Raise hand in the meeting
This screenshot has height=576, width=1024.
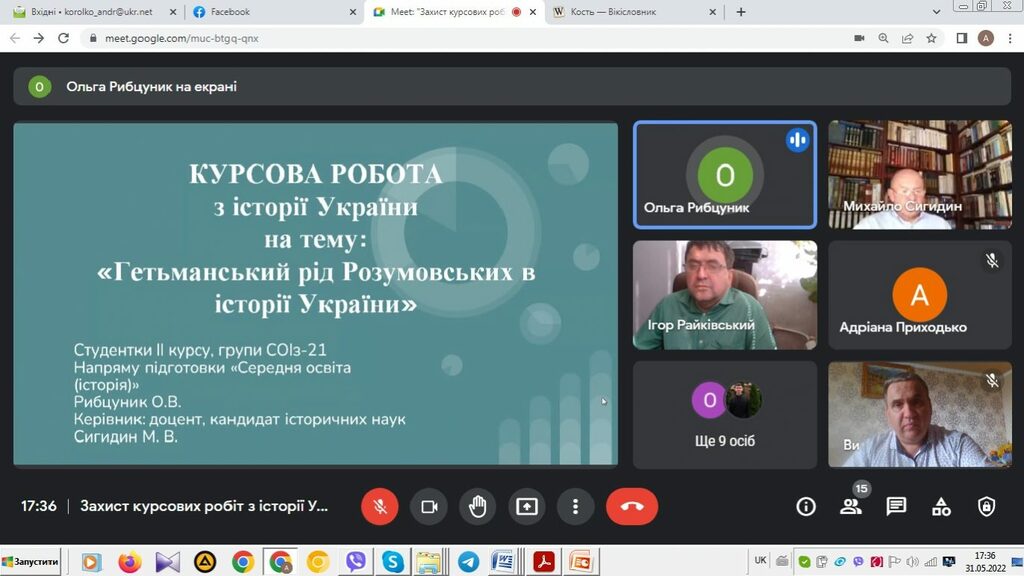[x=478, y=506]
